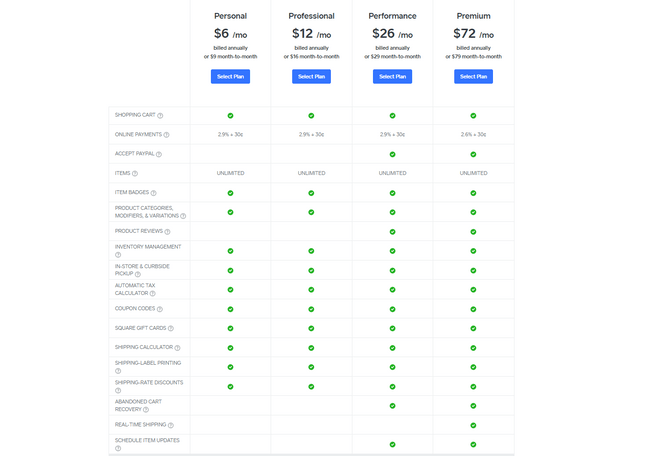Click the Performance plan heading

click(392, 16)
